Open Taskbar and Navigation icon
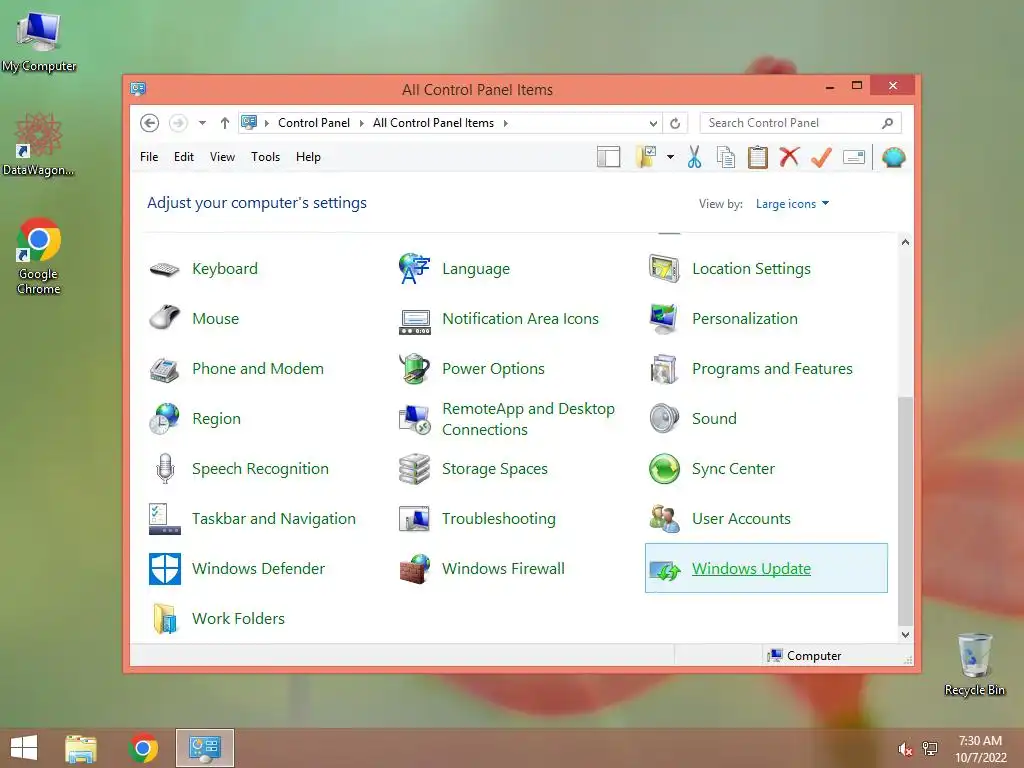The width and height of the screenshot is (1024, 768). pyautogui.click(x=164, y=519)
